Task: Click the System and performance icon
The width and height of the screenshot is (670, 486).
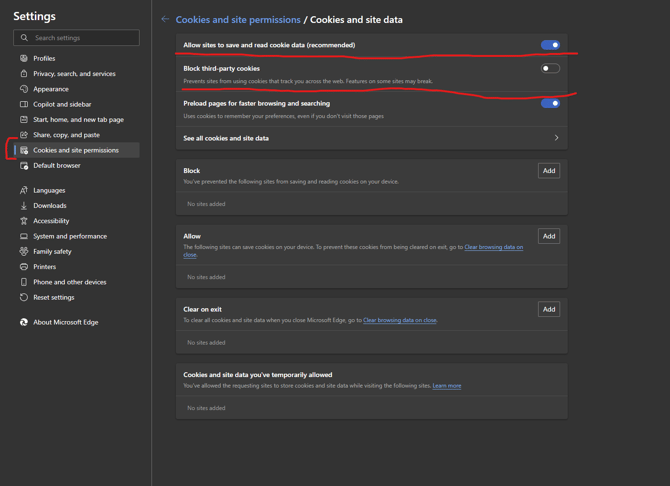Action: coord(24,236)
